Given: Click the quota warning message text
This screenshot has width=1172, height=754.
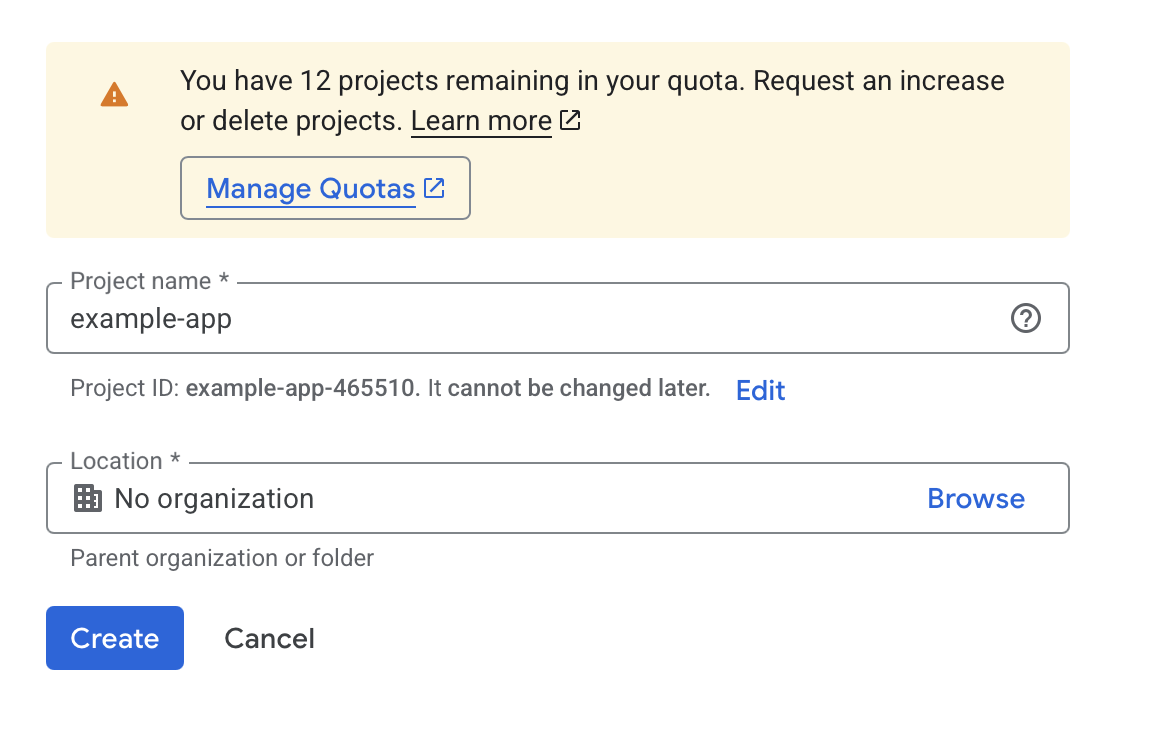Looking at the screenshot, I should [x=592, y=81].
